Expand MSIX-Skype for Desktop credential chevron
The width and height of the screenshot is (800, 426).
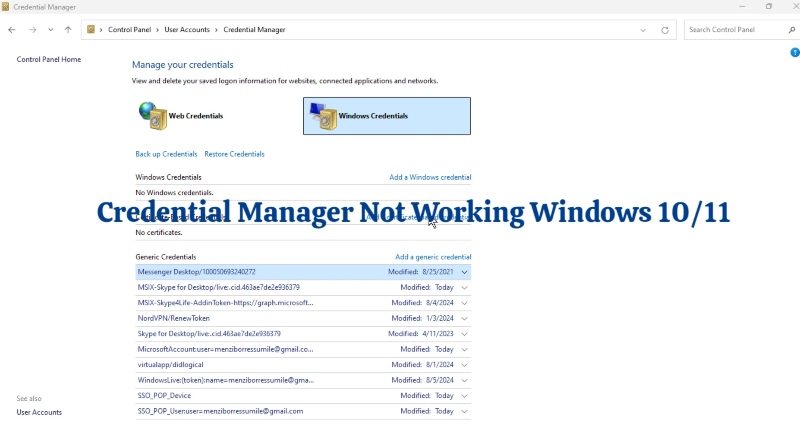click(x=464, y=288)
